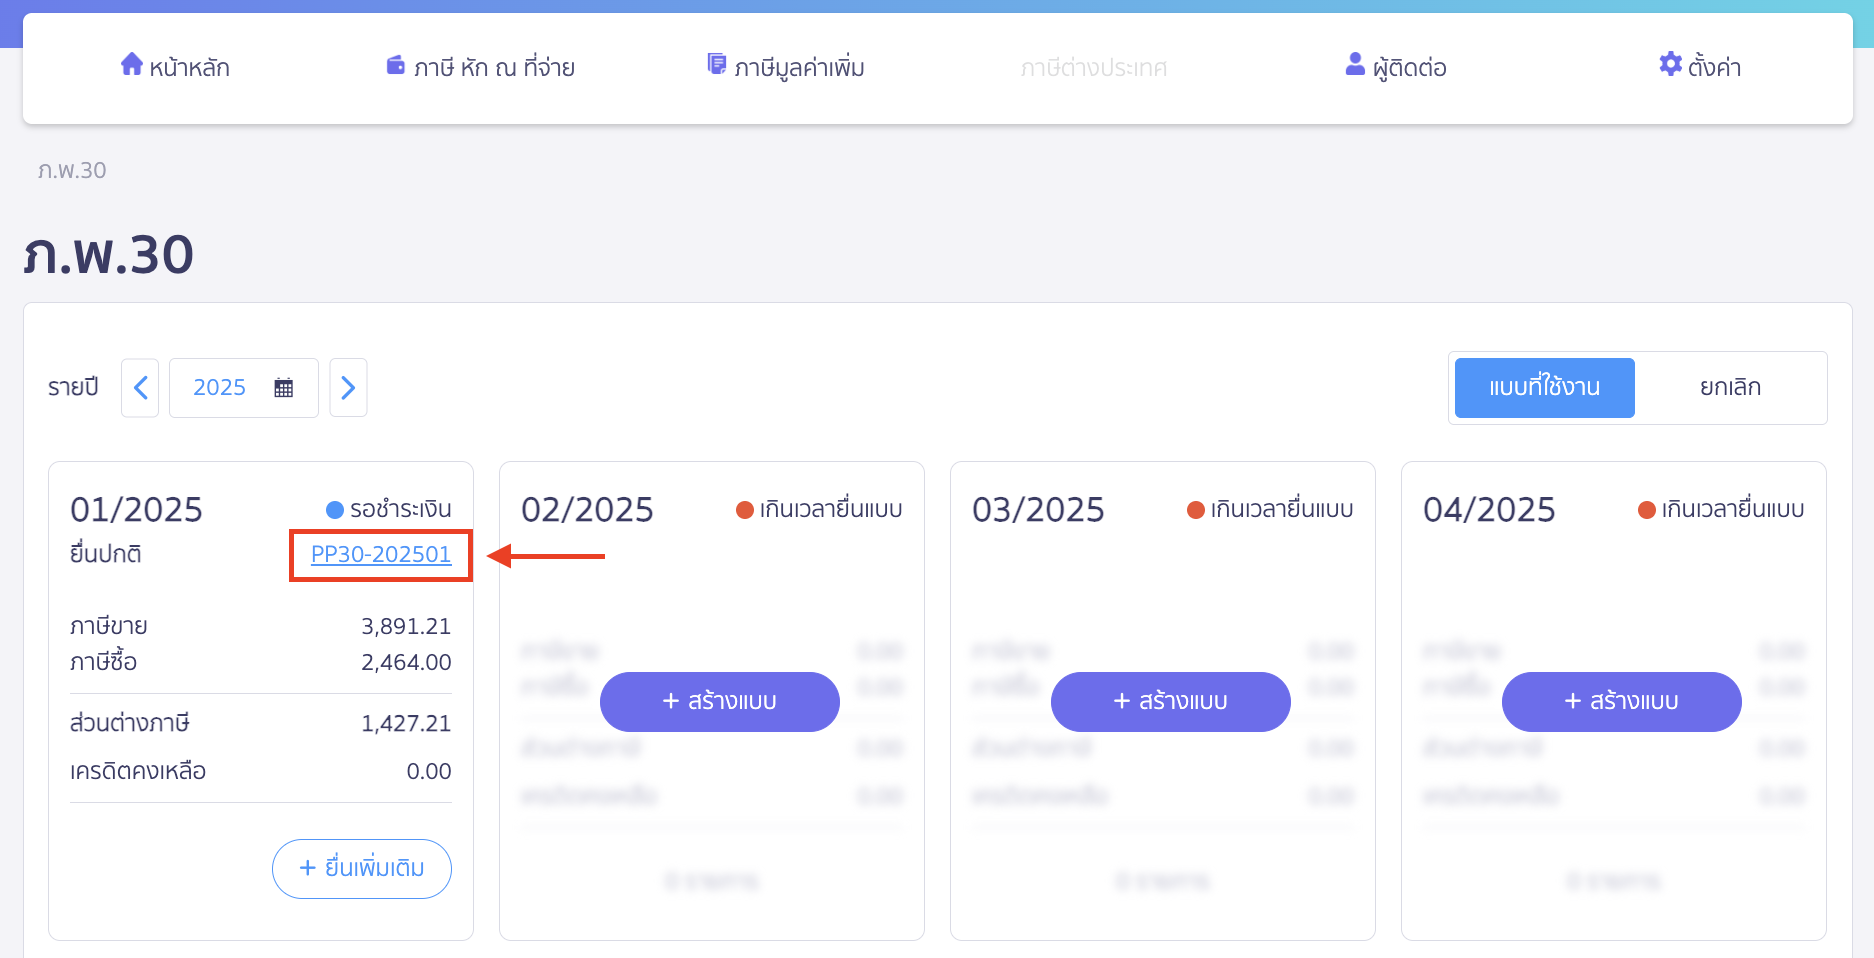Screen dimensions: 1874x958
Task: Create form for 02/2025 period
Action: (719, 702)
